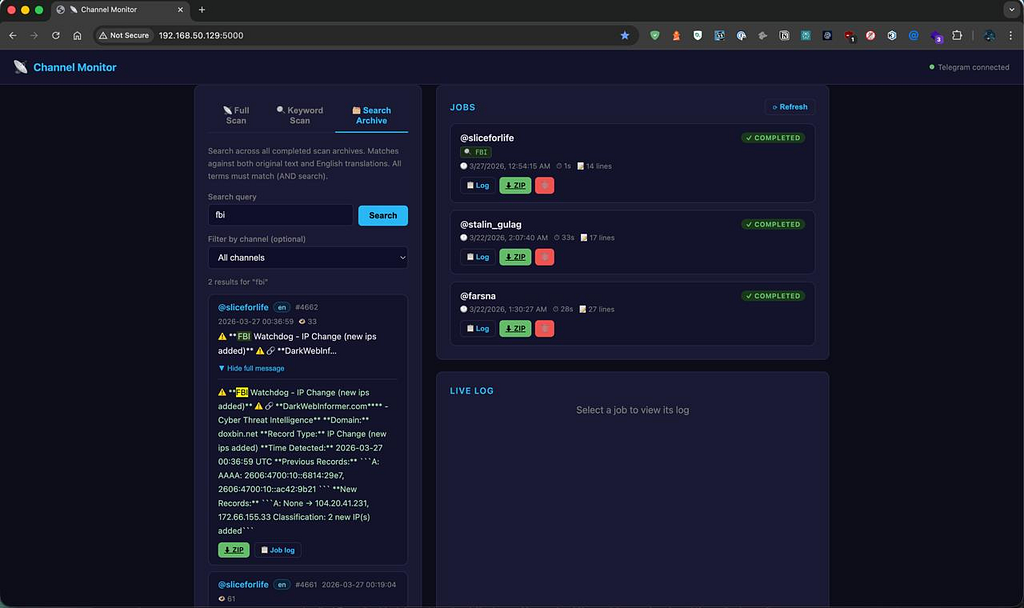Click the orange figure extension icon
This screenshot has height=608, width=1024.
(x=676, y=35)
